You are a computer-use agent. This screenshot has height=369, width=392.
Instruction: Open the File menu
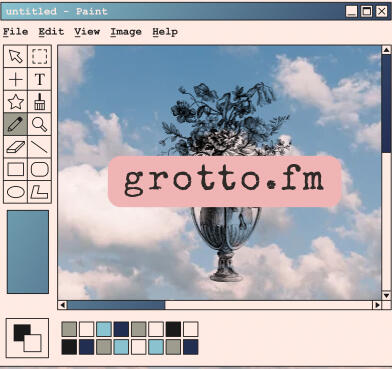point(15,32)
